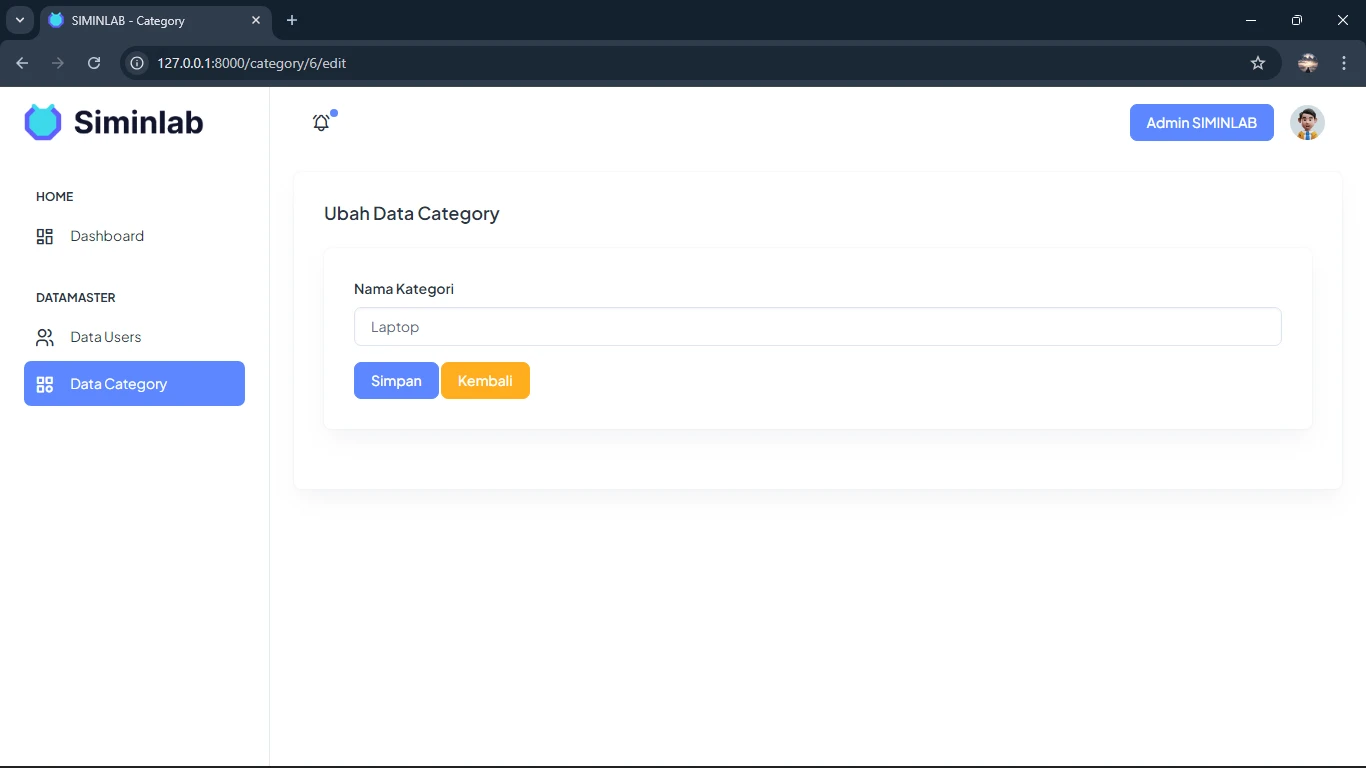Open the Dashboard menu item

pyautogui.click(x=107, y=237)
